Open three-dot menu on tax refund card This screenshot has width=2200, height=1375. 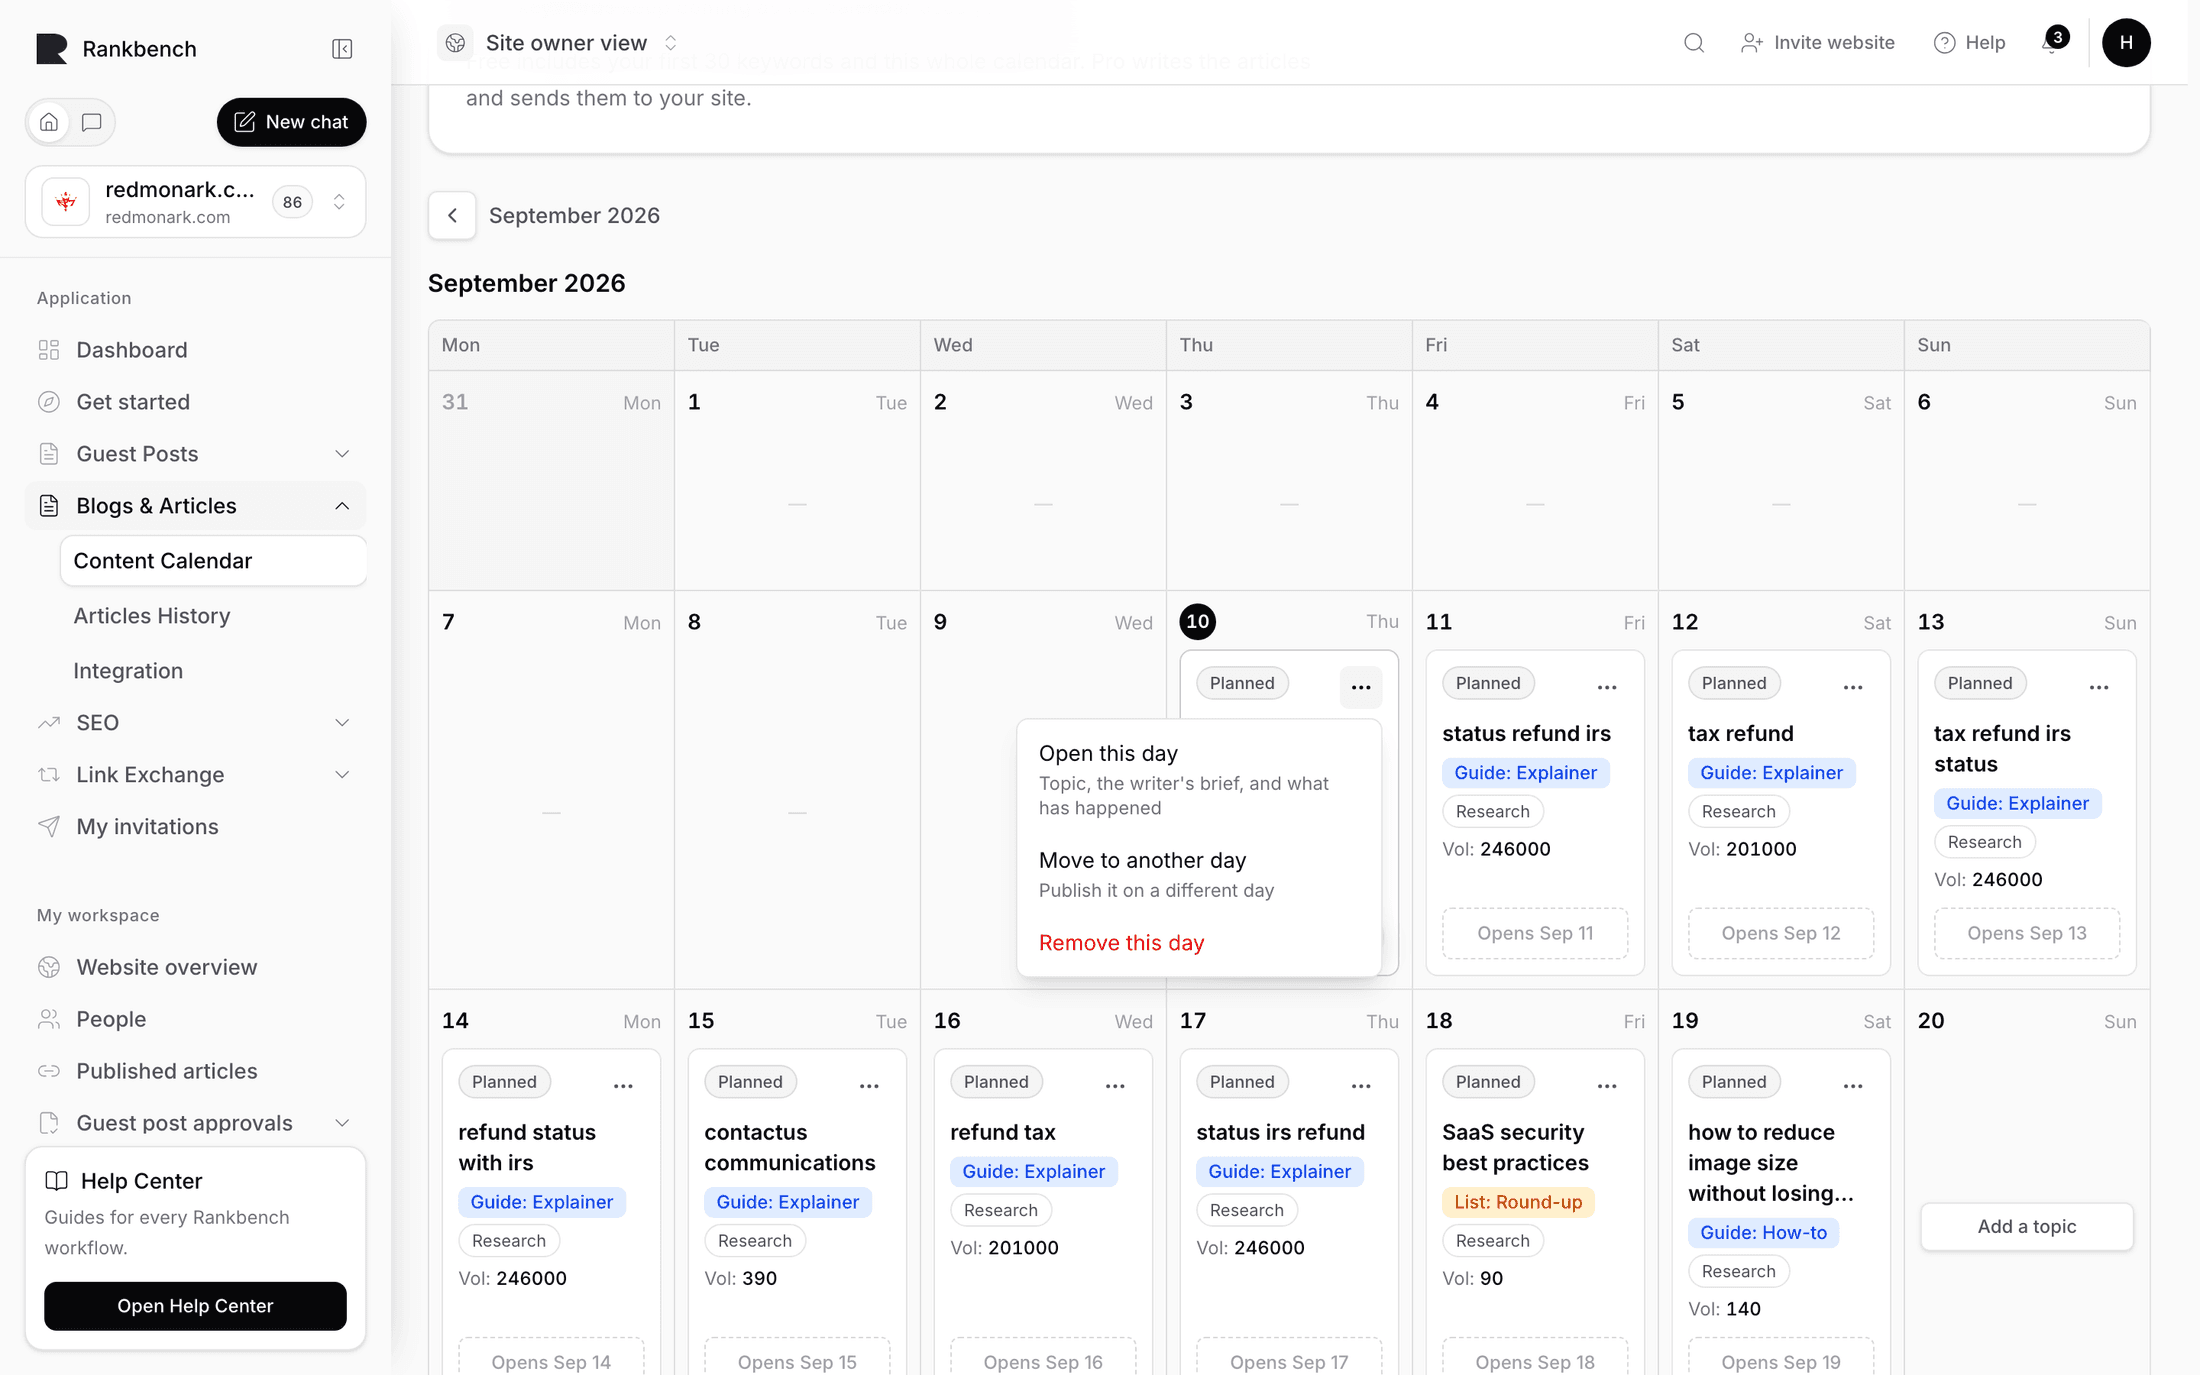point(1853,687)
